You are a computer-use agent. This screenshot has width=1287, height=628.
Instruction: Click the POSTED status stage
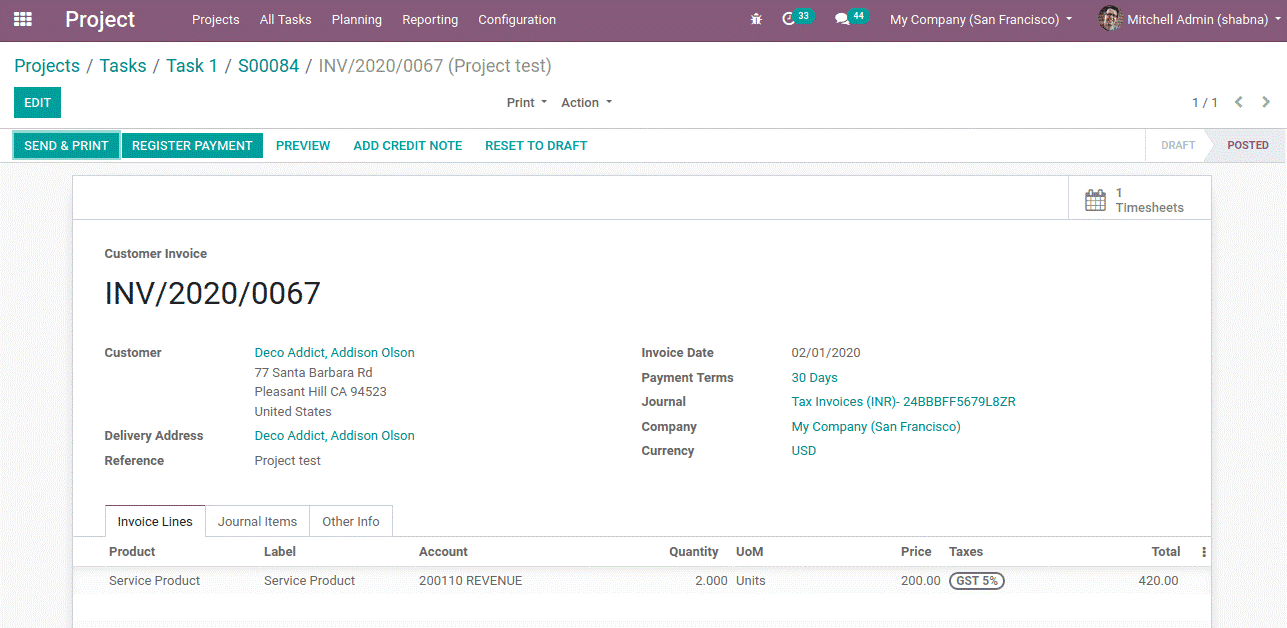click(x=1247, y=145)
